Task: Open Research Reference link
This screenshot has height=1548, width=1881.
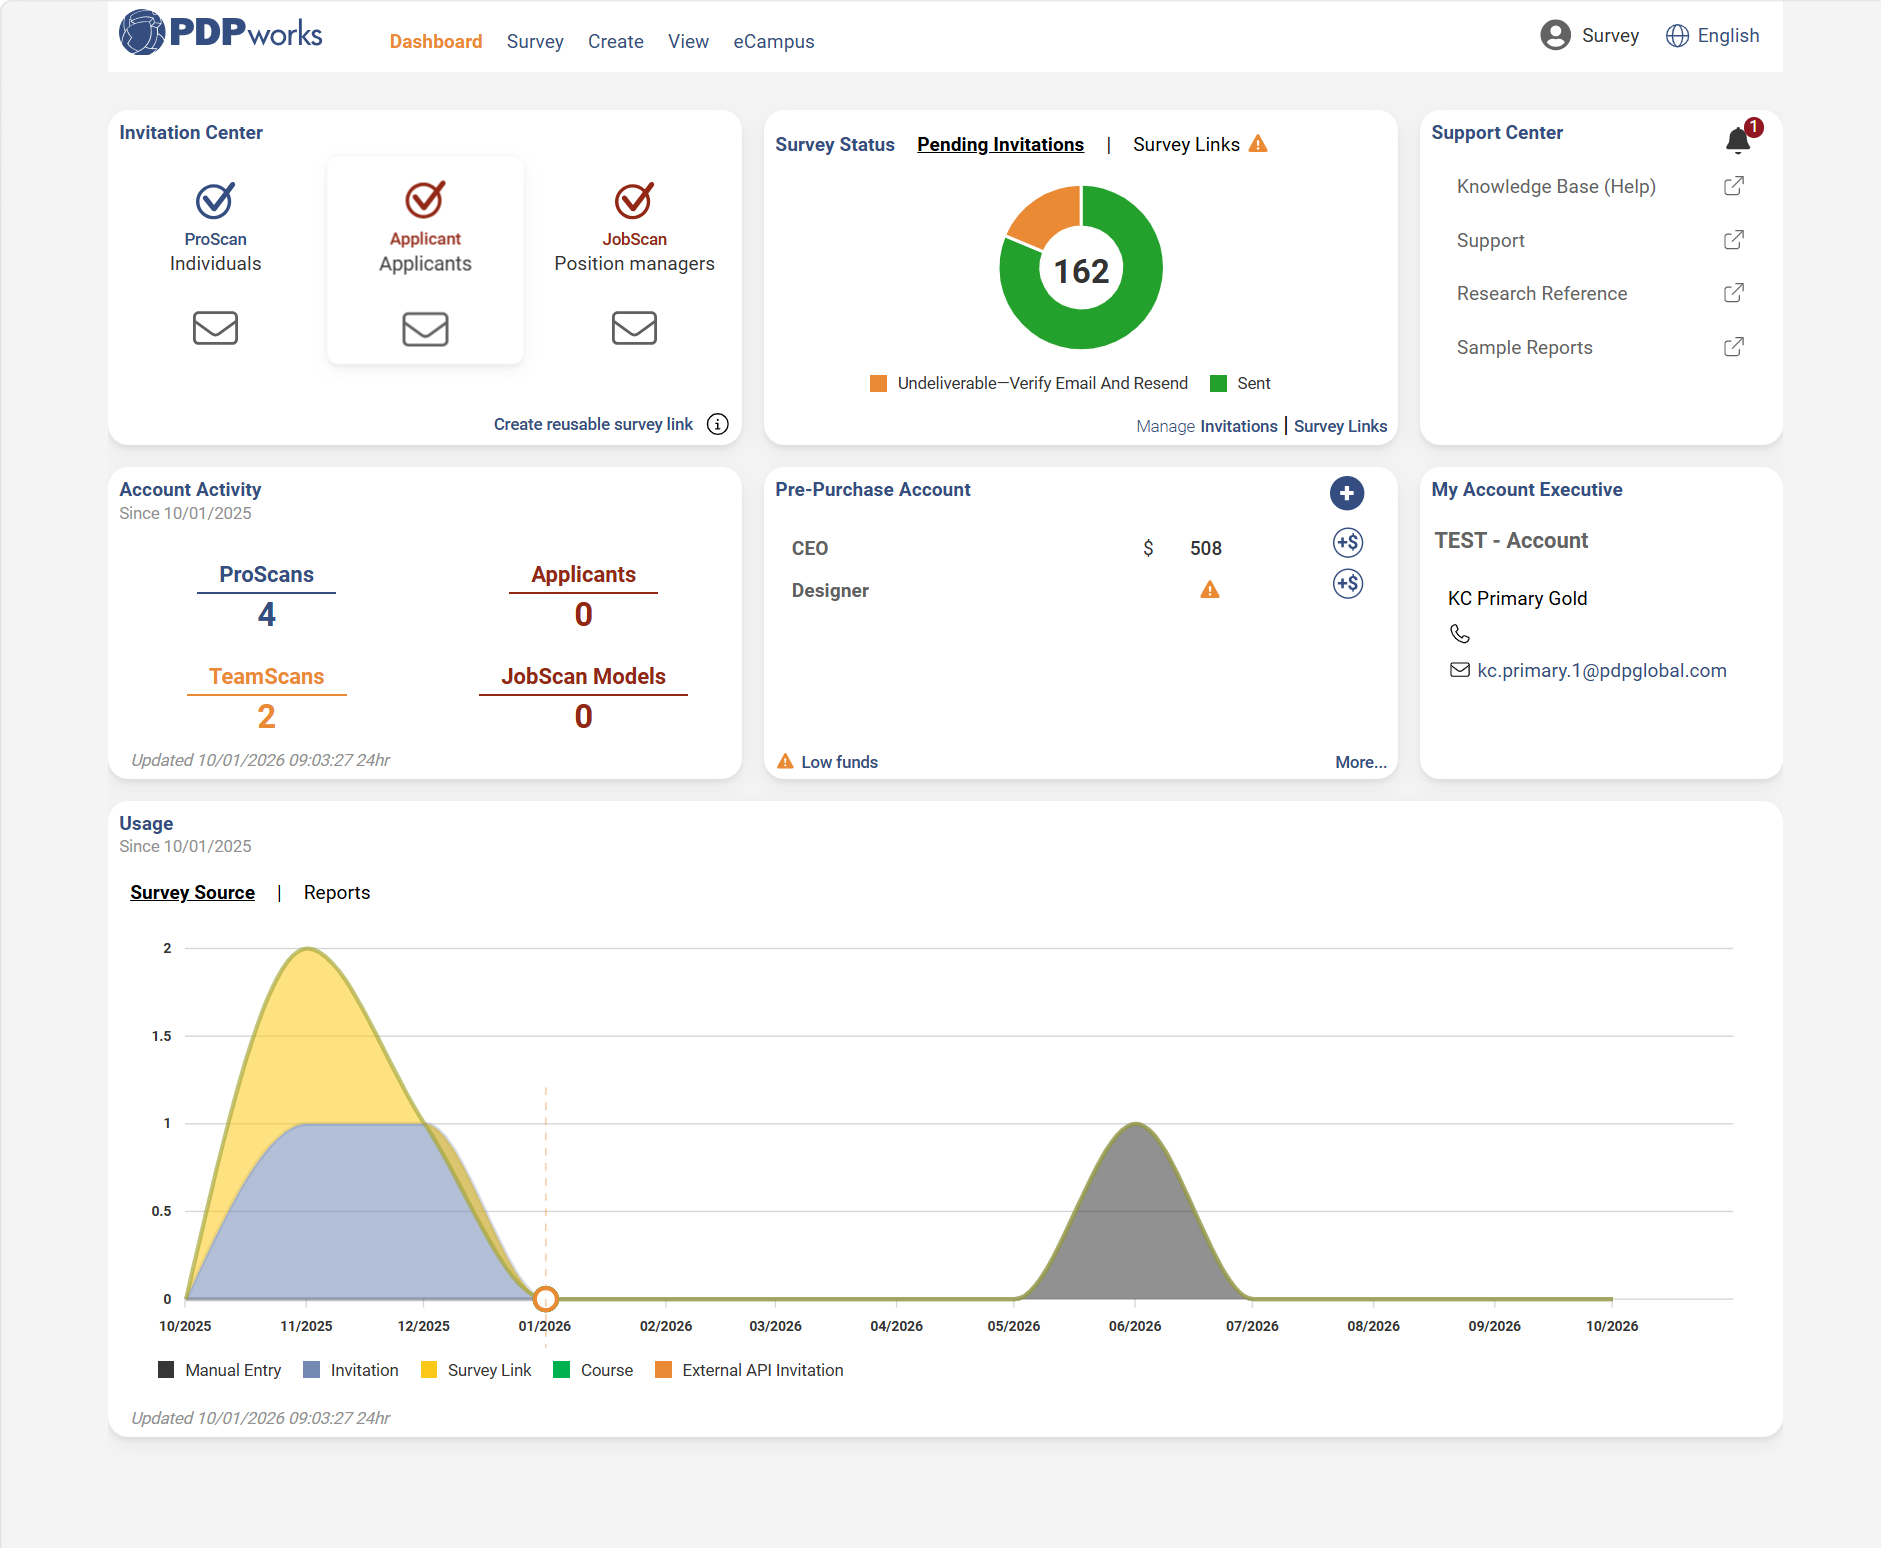Action: pyautogui.click(x=1542, y=294)
